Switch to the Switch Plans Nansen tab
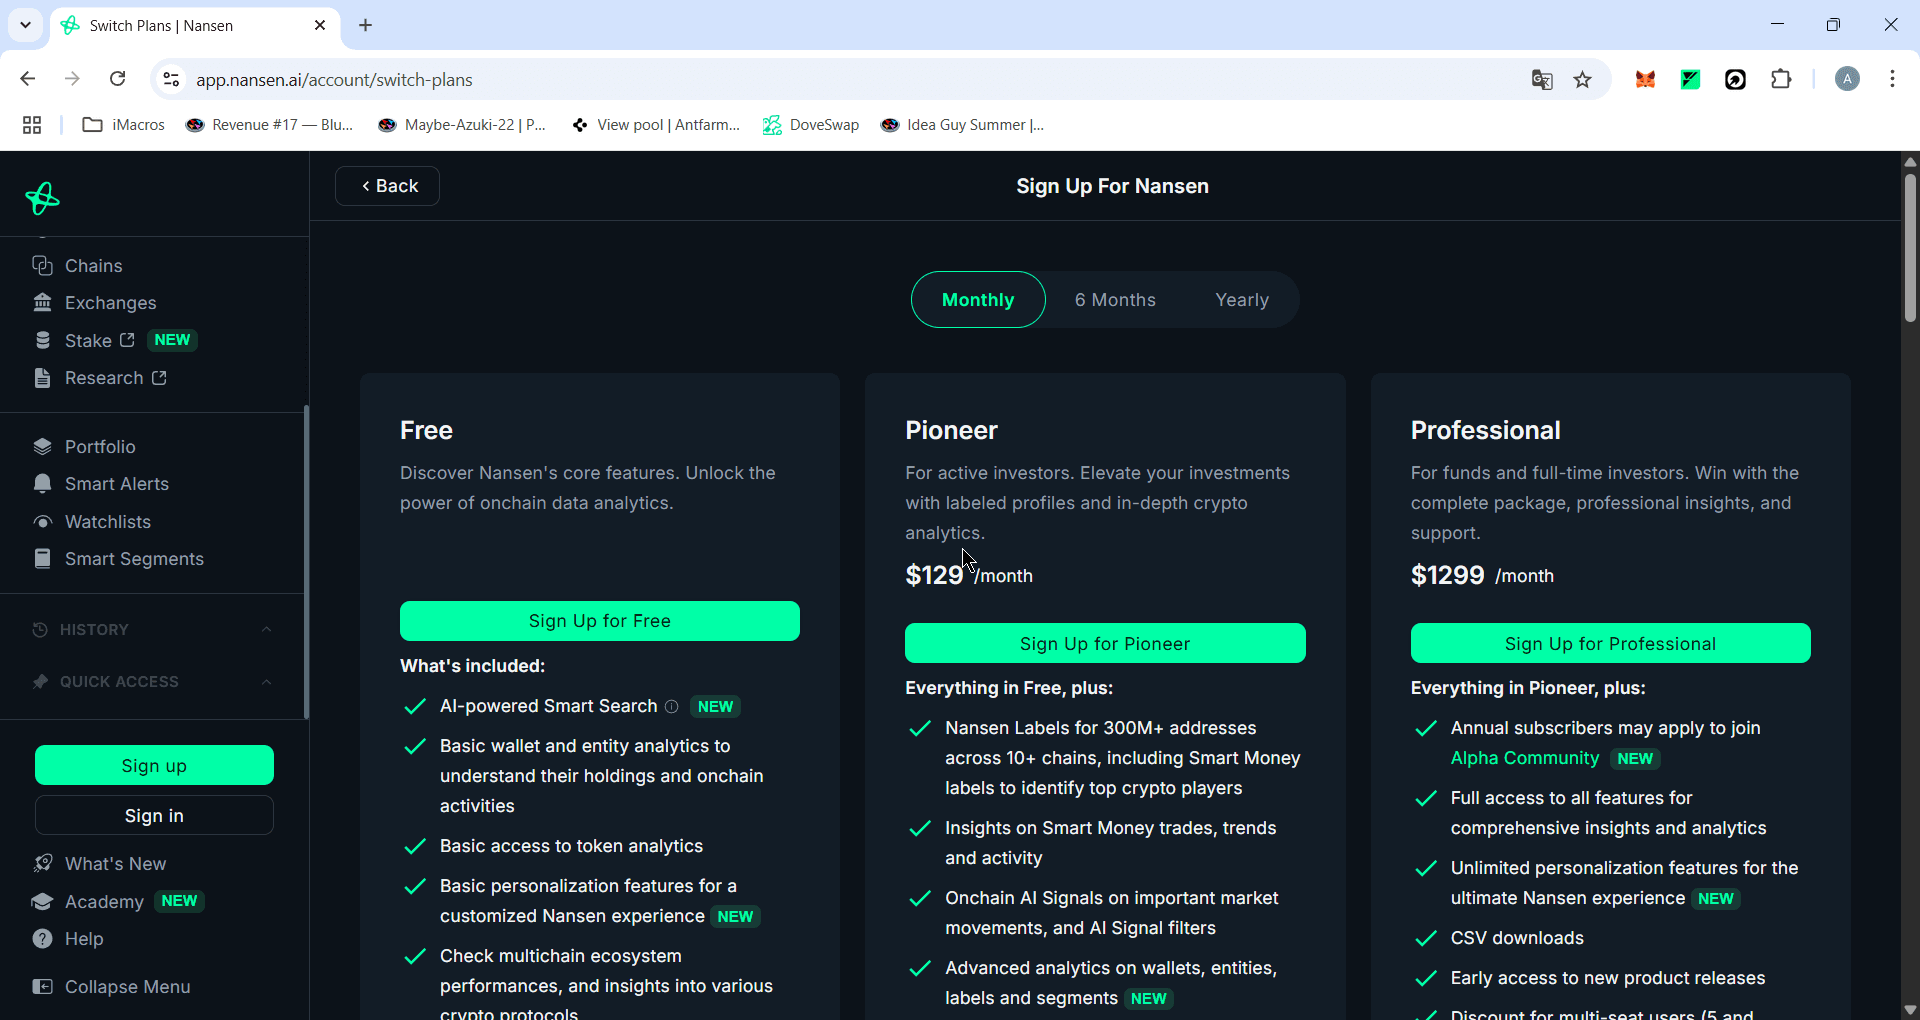1920x1020 pixels. (x=195, y=26)
